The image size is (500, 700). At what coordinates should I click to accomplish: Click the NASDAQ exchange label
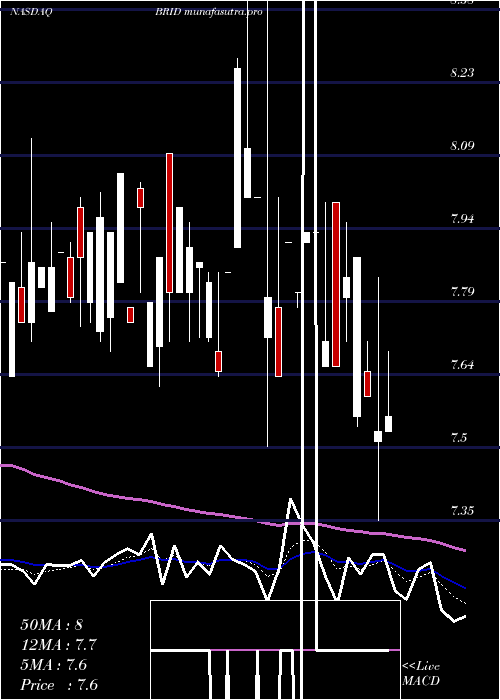(x=31, y=12)
